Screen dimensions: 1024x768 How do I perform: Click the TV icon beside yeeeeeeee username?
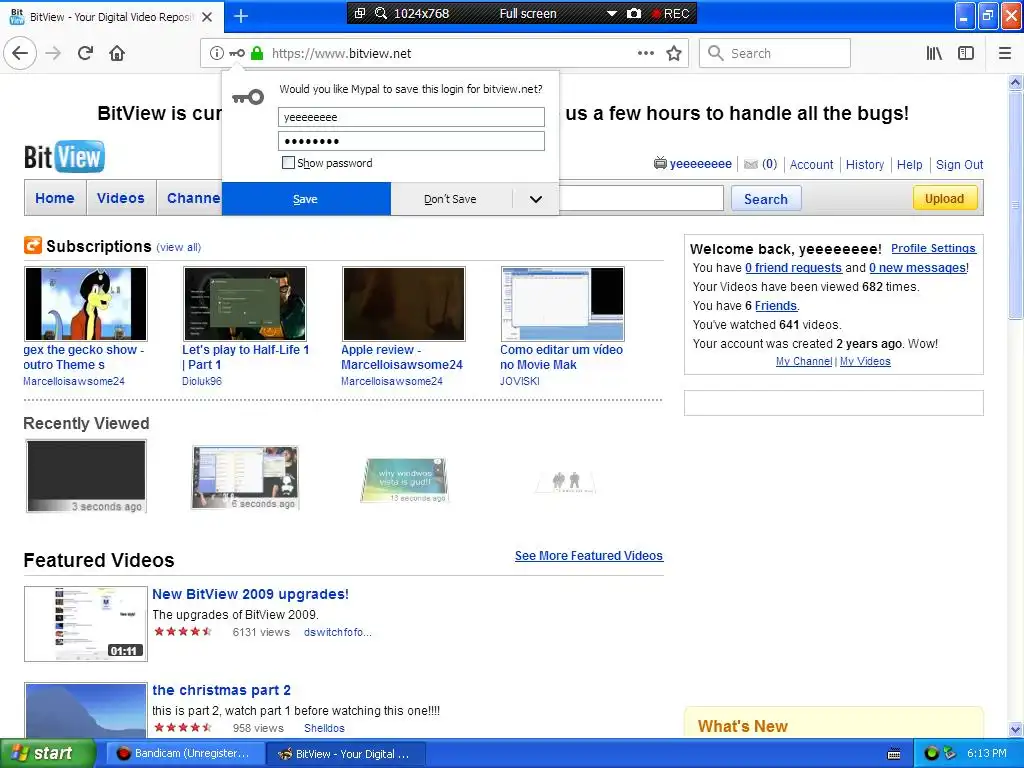pos(660,163)
